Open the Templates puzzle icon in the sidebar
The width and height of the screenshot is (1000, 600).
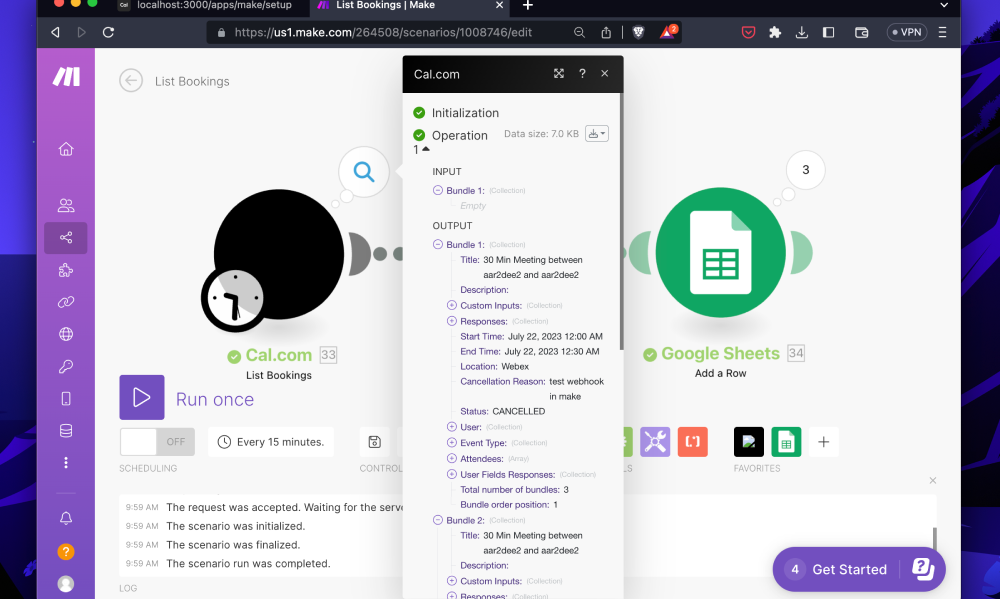pyautogui.click(x=66, y=270)
